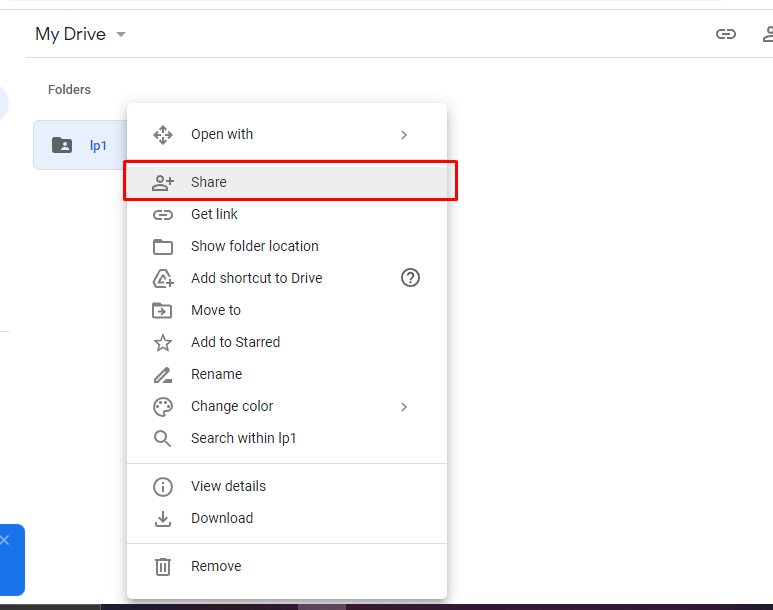Expand the Open with submenu arrow

click(x=404, y=135)
